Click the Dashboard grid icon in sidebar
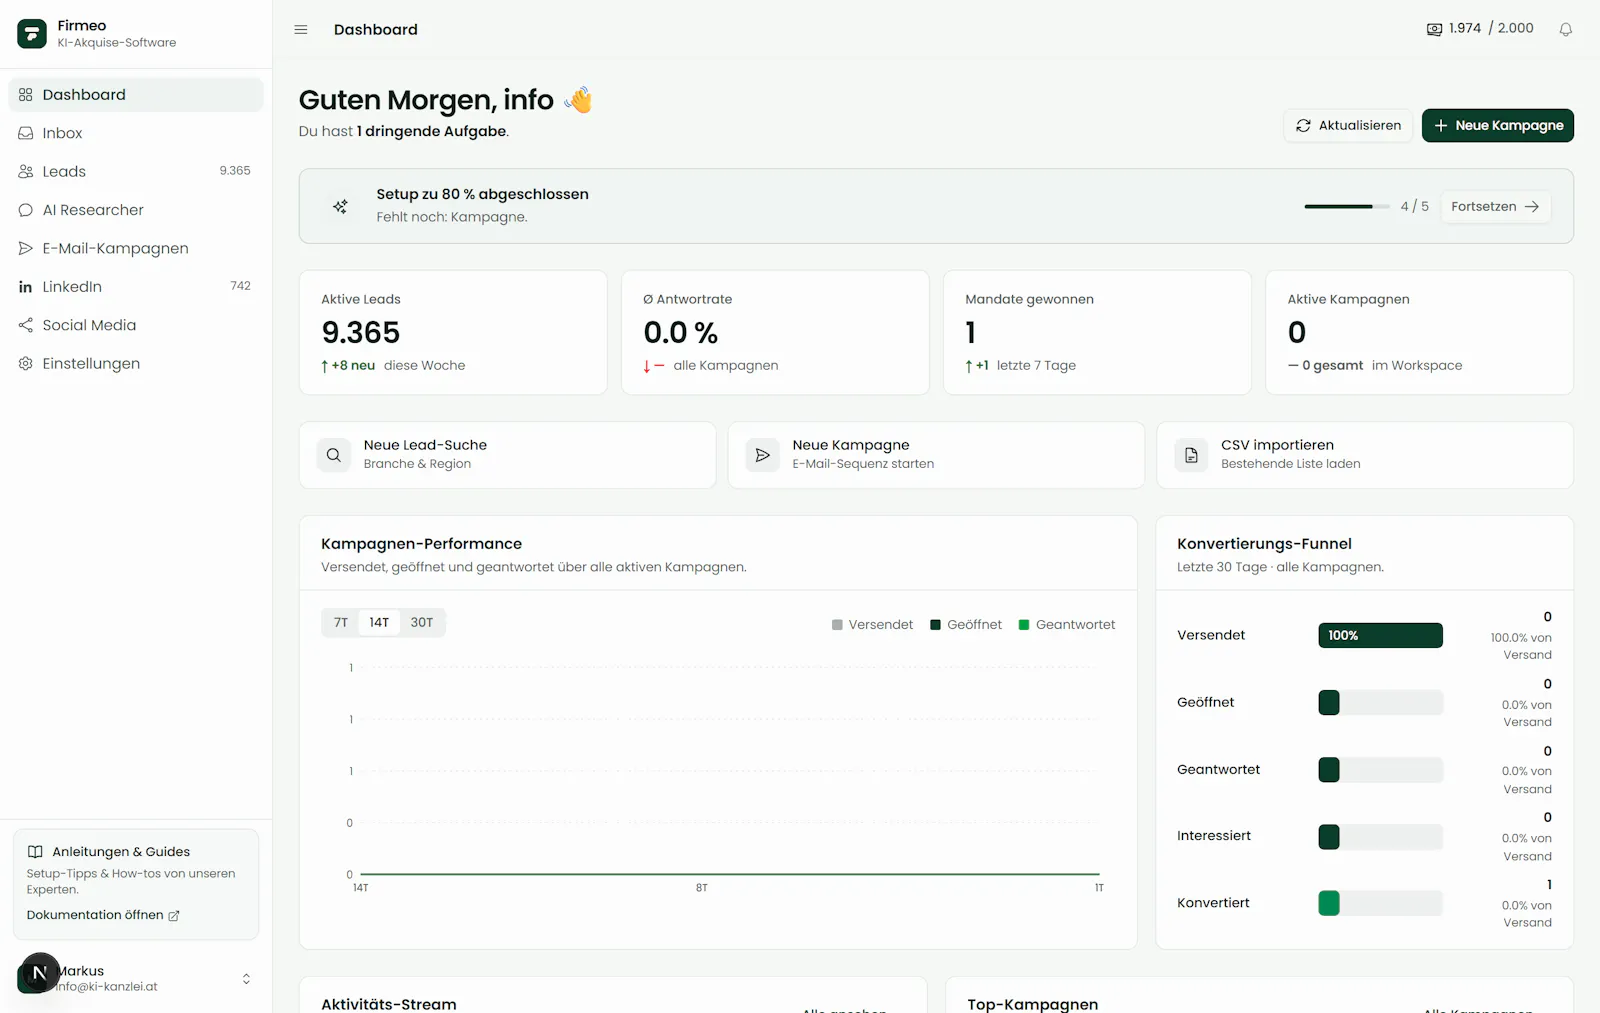 [x=26, y=95]
